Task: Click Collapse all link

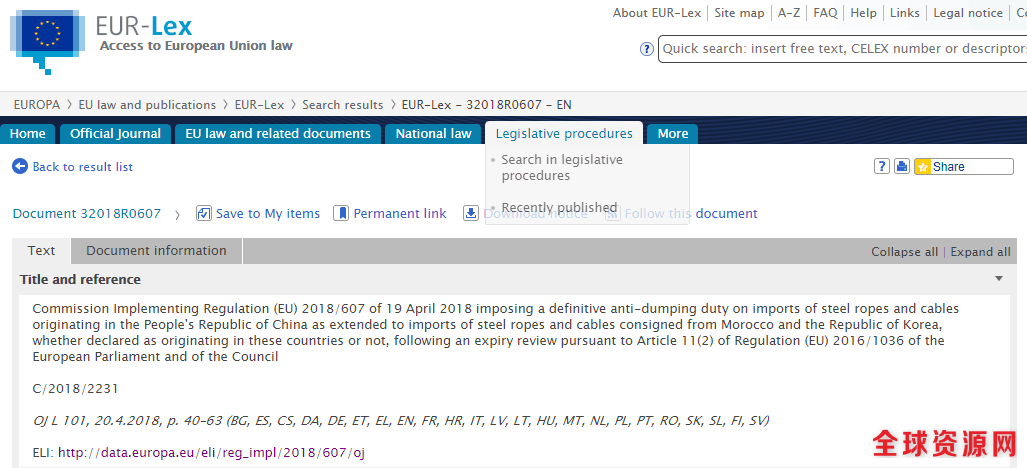Action: pyautogui.click(x=905, y=252)
